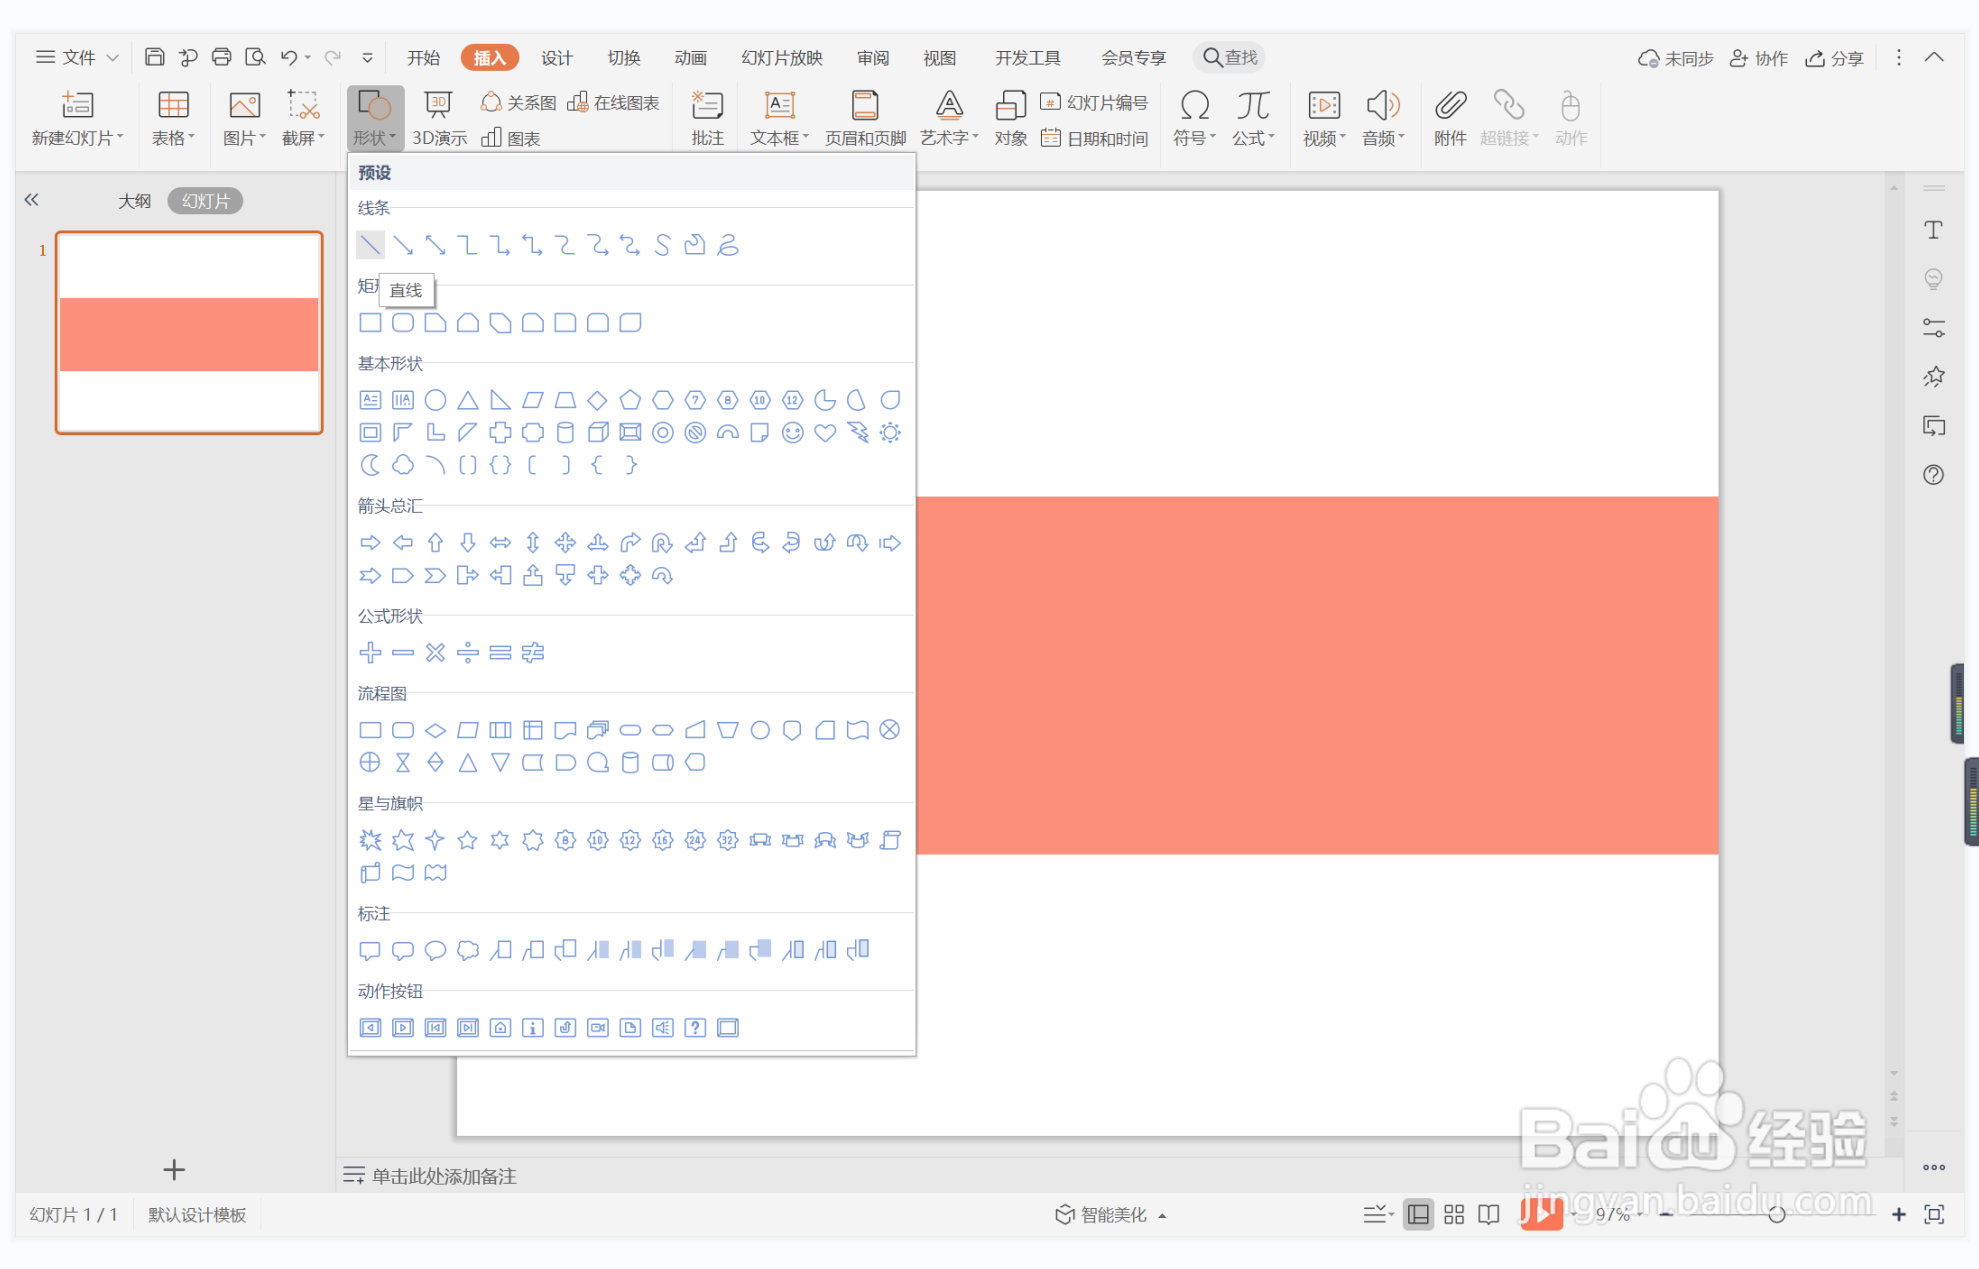This screenshot has height=1269, width=1979.
Task: Open the Design (设计) tab
Action: tap(556, 58)
